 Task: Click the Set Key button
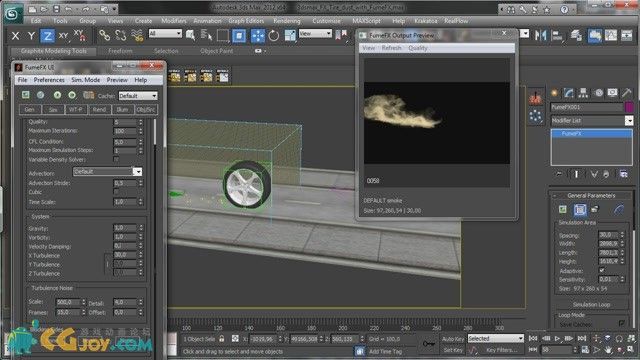click(x=453, y=350)
